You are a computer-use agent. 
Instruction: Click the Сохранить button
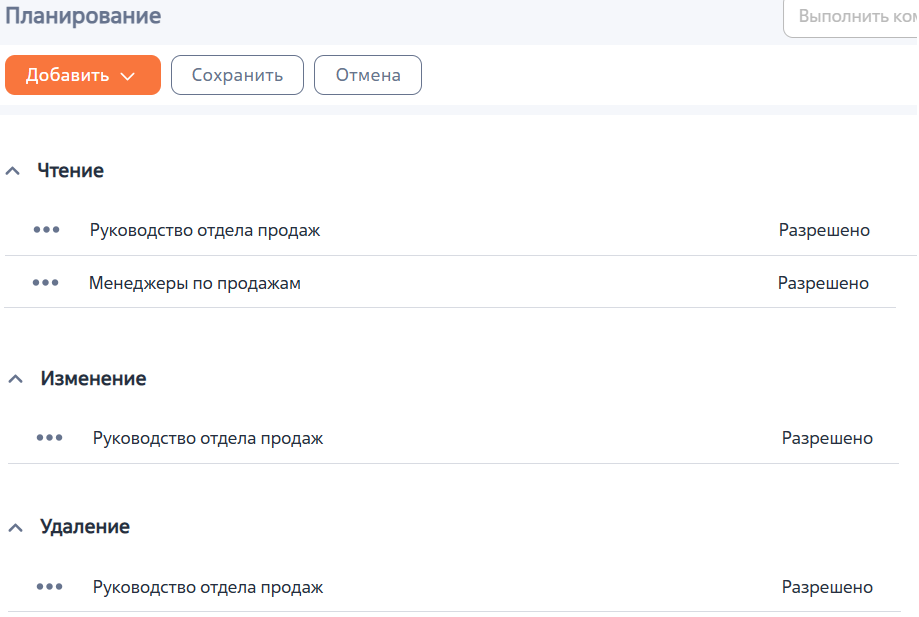(x=237, y=74)
